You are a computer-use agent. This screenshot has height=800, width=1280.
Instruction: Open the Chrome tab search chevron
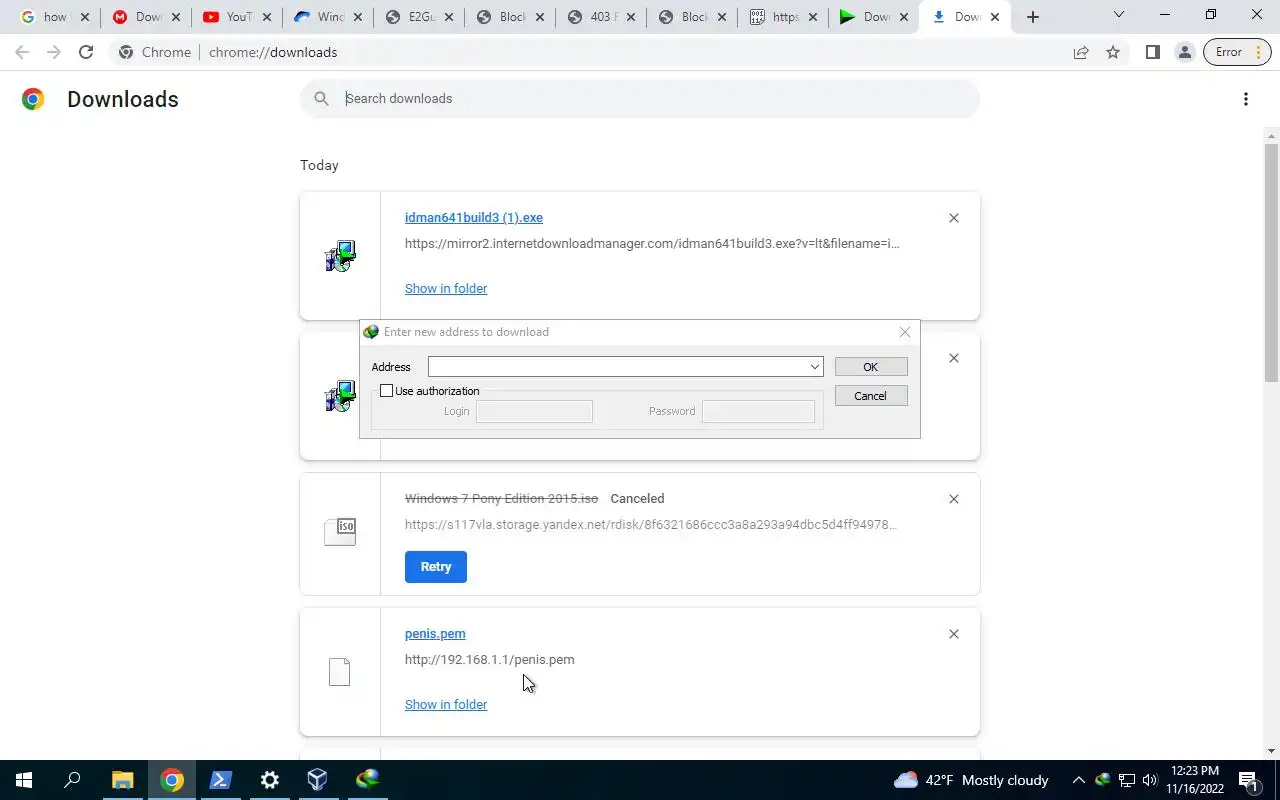click(x=1119, y=15)
